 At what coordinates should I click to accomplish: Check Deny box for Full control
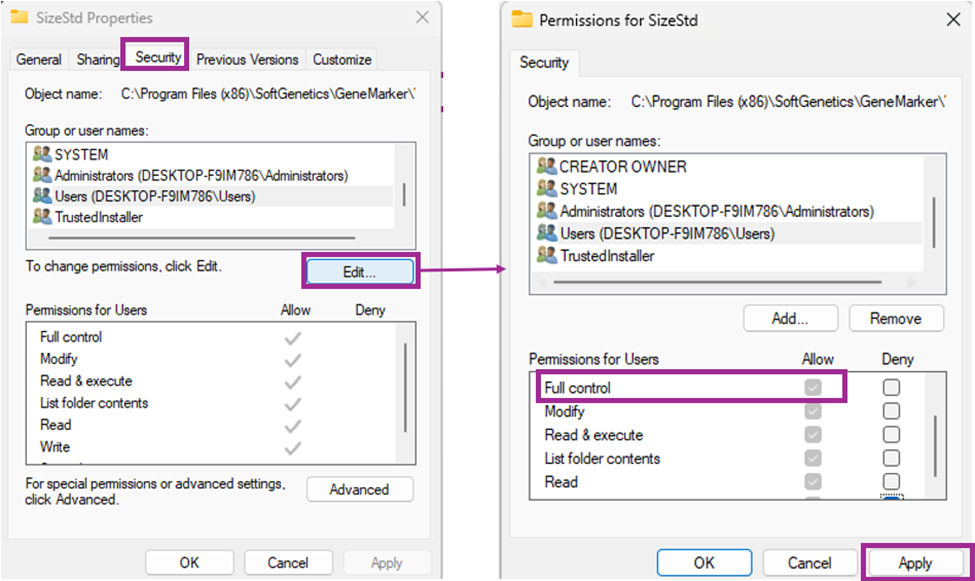point(891,387)
